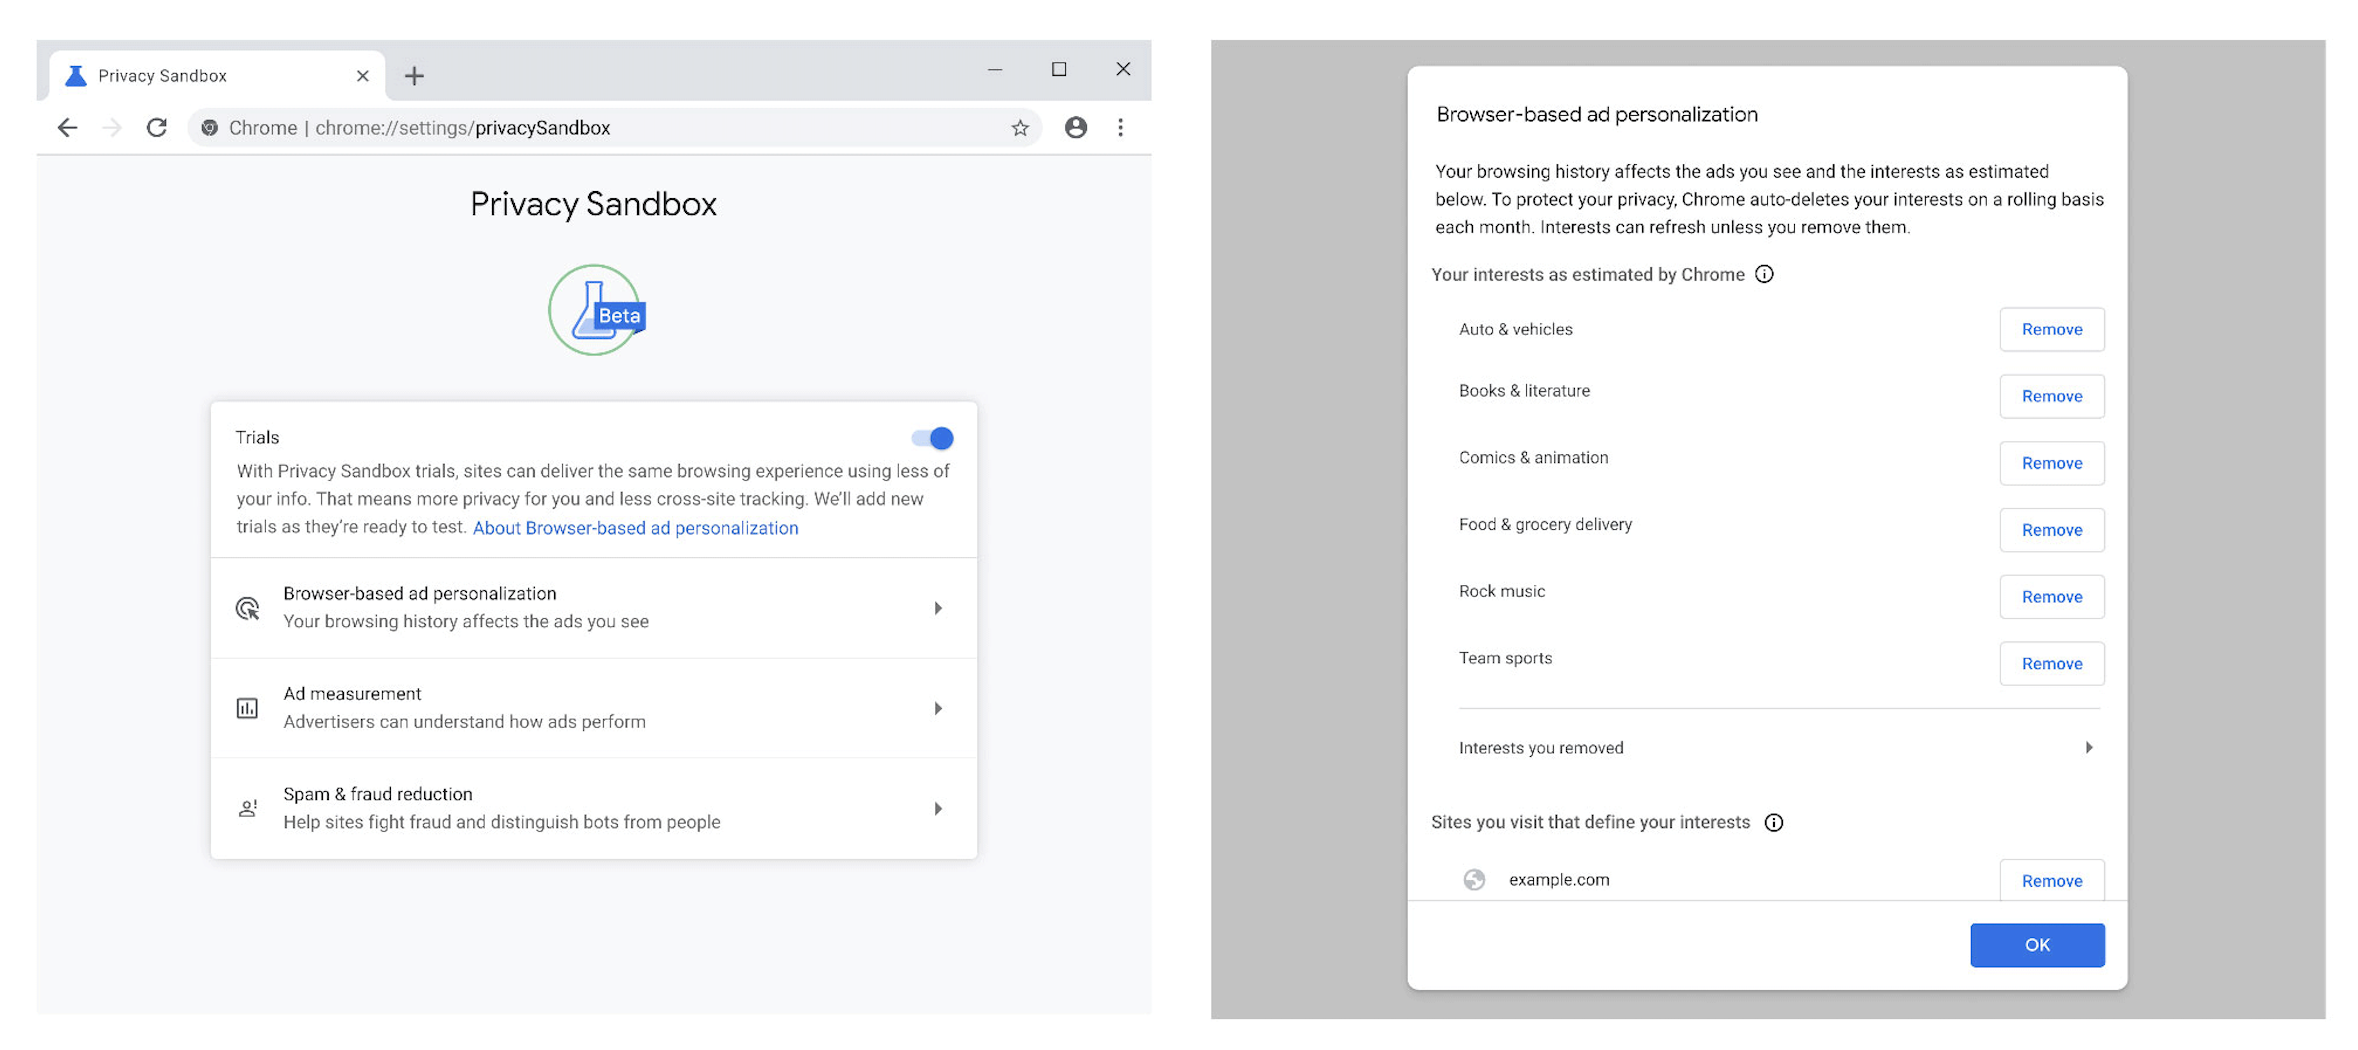
Task: Bookmark this page with the star icon
Action: click(x=1019, y=128)
